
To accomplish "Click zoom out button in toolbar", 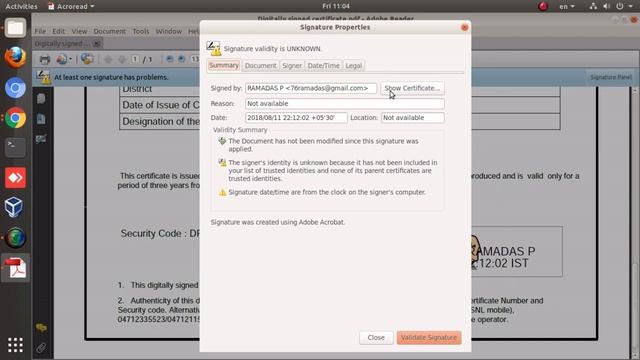I will pos(169,60).
